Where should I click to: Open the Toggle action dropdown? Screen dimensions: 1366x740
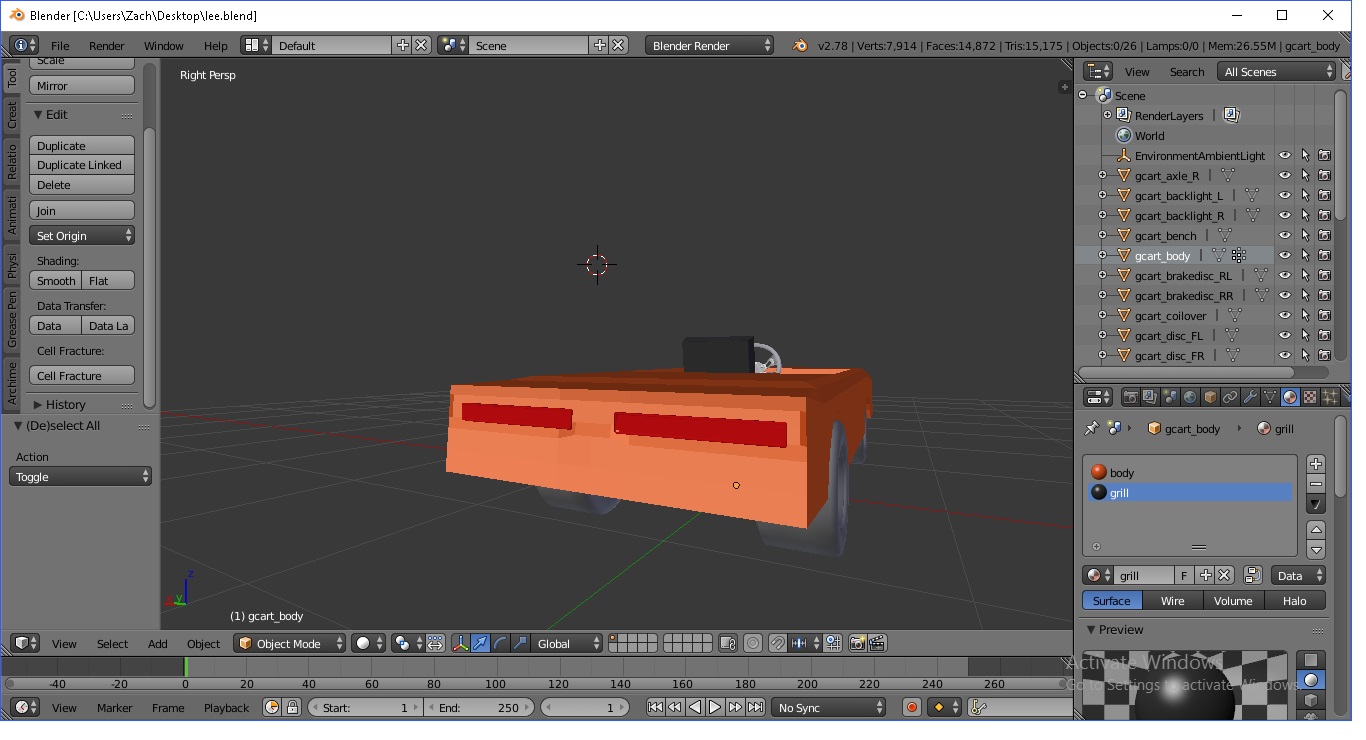click(80, 477)
